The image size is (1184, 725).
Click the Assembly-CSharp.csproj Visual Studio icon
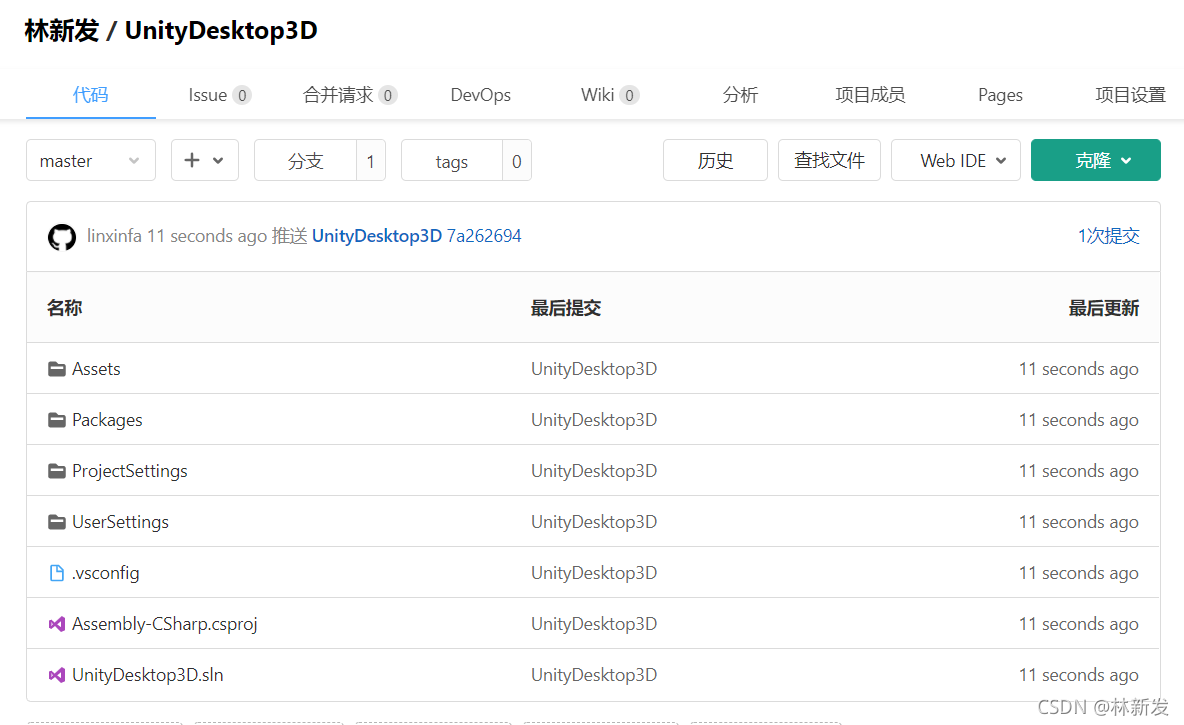[x=57, y=624]
